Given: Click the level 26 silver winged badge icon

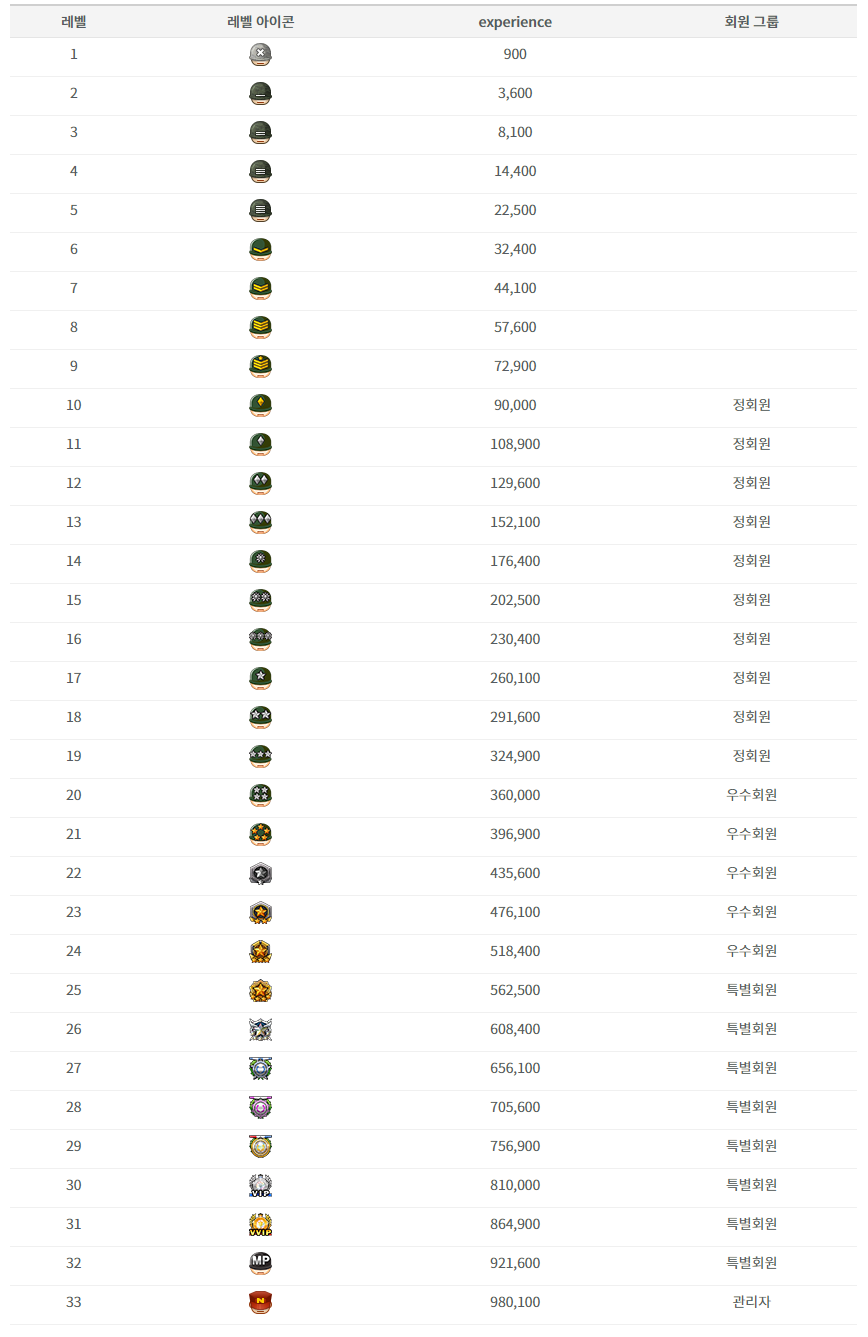Looking at the screenshot, I should click(261, 1030).
